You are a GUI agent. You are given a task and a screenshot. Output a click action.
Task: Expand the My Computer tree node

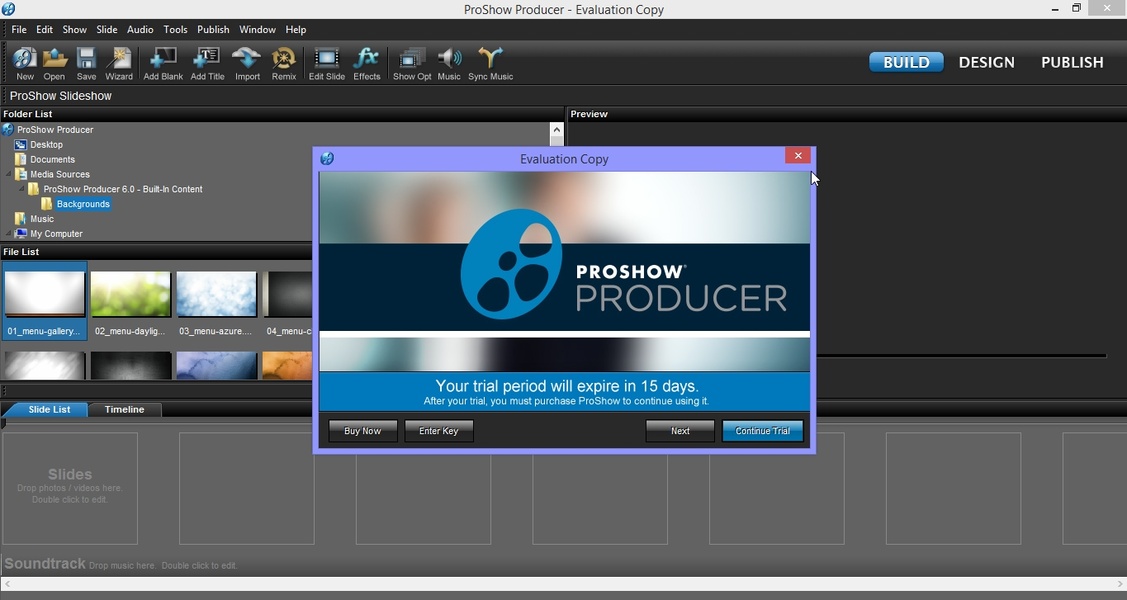[x=9, y=234]
